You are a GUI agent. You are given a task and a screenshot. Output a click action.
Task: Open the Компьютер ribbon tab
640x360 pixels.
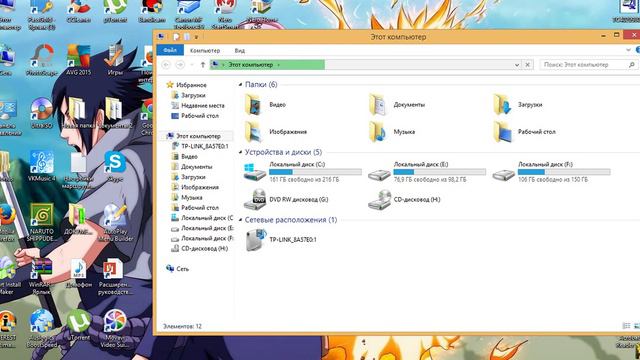click(x=205, y=50)
